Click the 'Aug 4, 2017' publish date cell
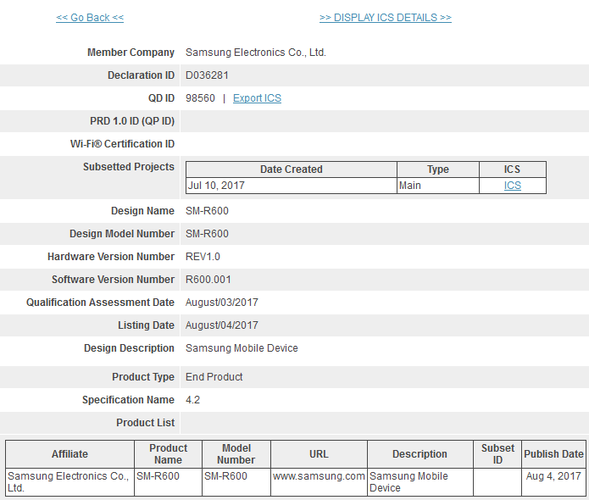 [x=553, y=482]
